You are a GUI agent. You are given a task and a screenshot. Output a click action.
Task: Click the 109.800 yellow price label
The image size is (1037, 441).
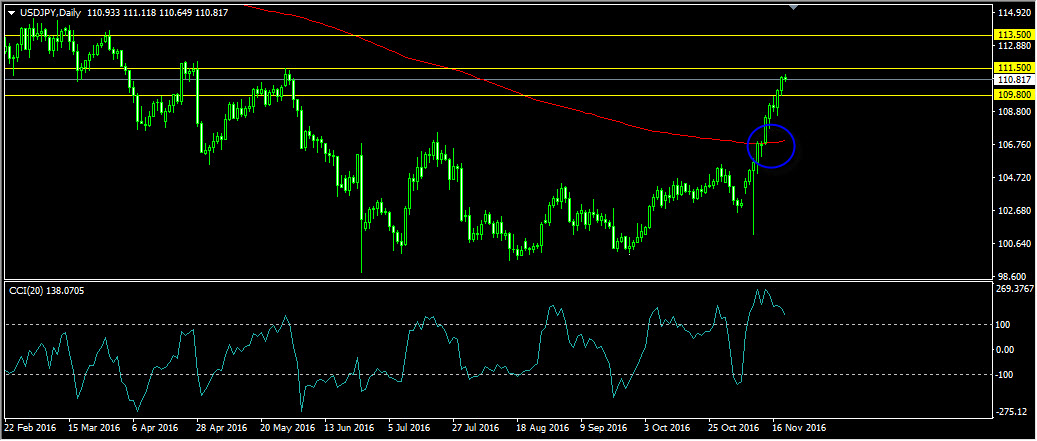click(1015, 95)
